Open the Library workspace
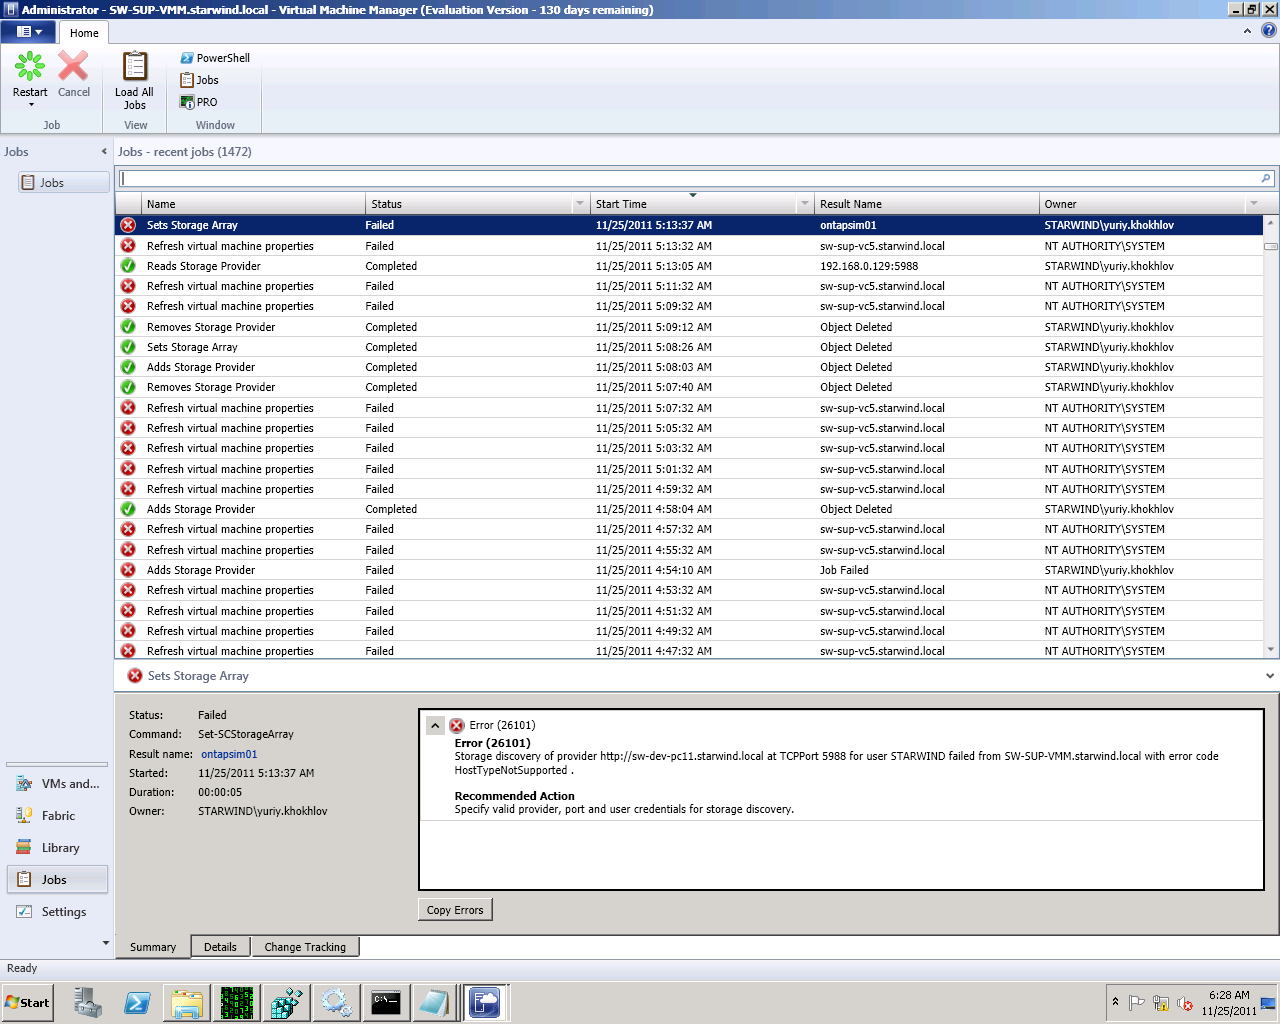This screenshot has width=1280, height=1024. (58, 848)
